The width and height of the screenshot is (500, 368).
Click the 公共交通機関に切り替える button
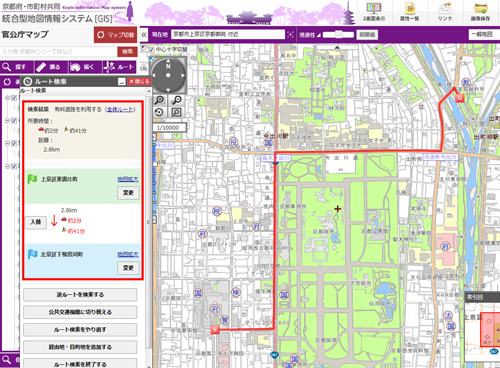[x=80, y=312]
